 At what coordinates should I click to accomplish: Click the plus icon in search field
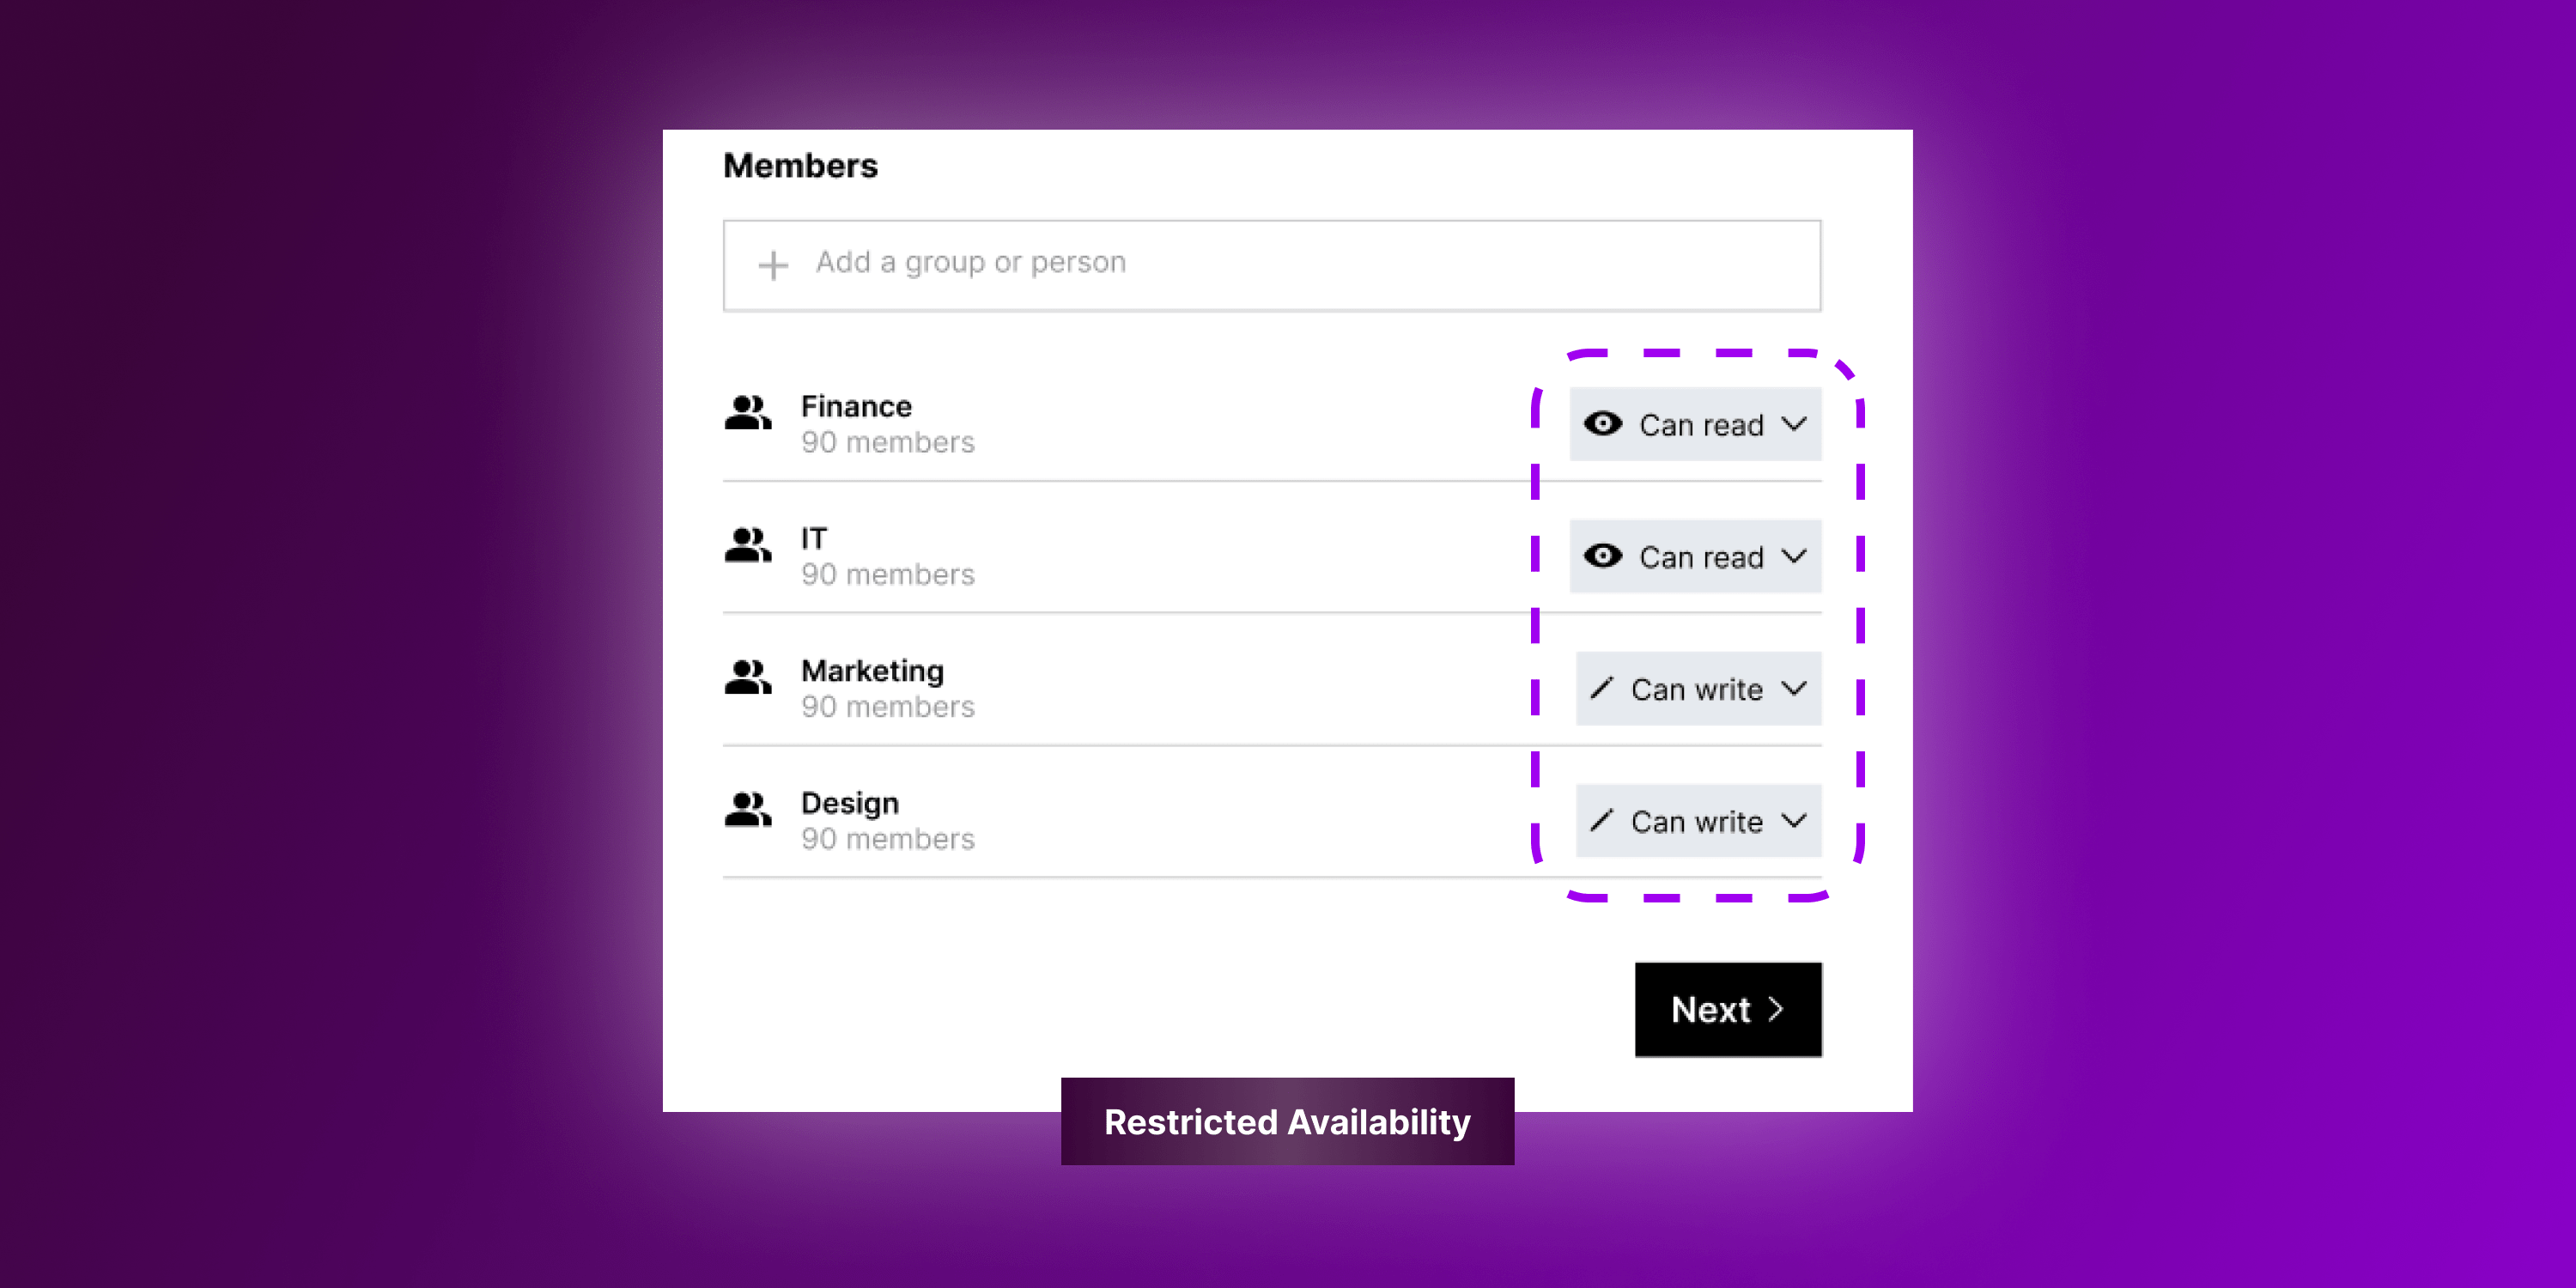tap(769, 264)
